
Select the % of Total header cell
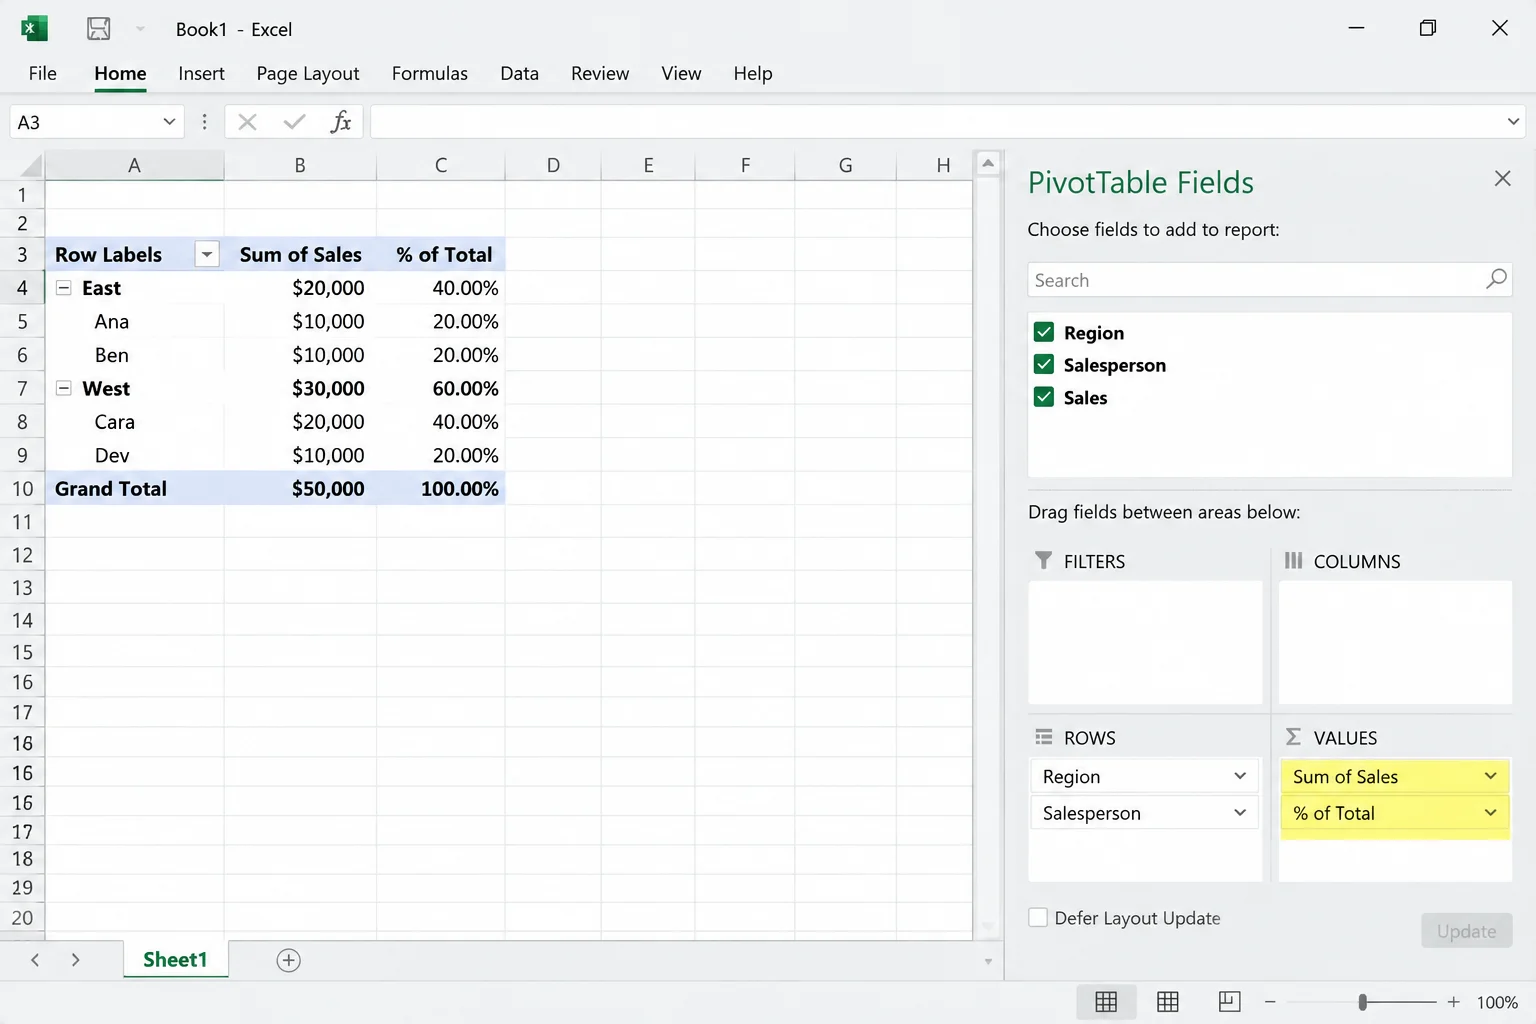pyautogui.click(x=441, y=254)
